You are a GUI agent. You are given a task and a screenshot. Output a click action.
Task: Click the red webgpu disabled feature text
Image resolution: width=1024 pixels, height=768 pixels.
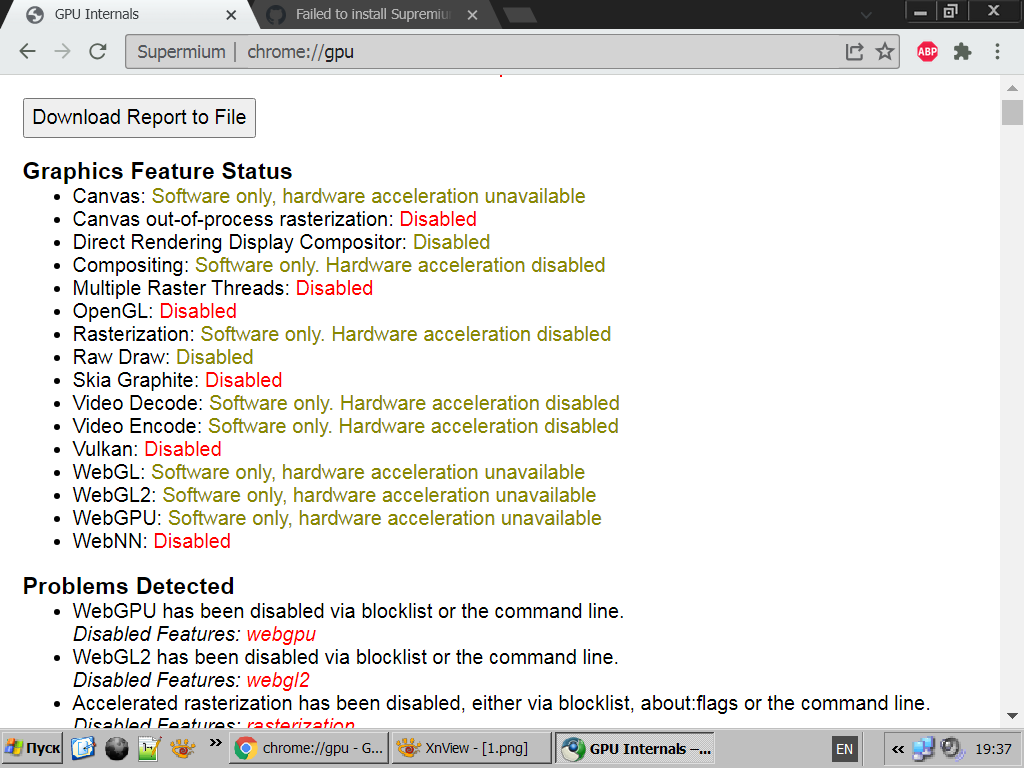(281, 634)
